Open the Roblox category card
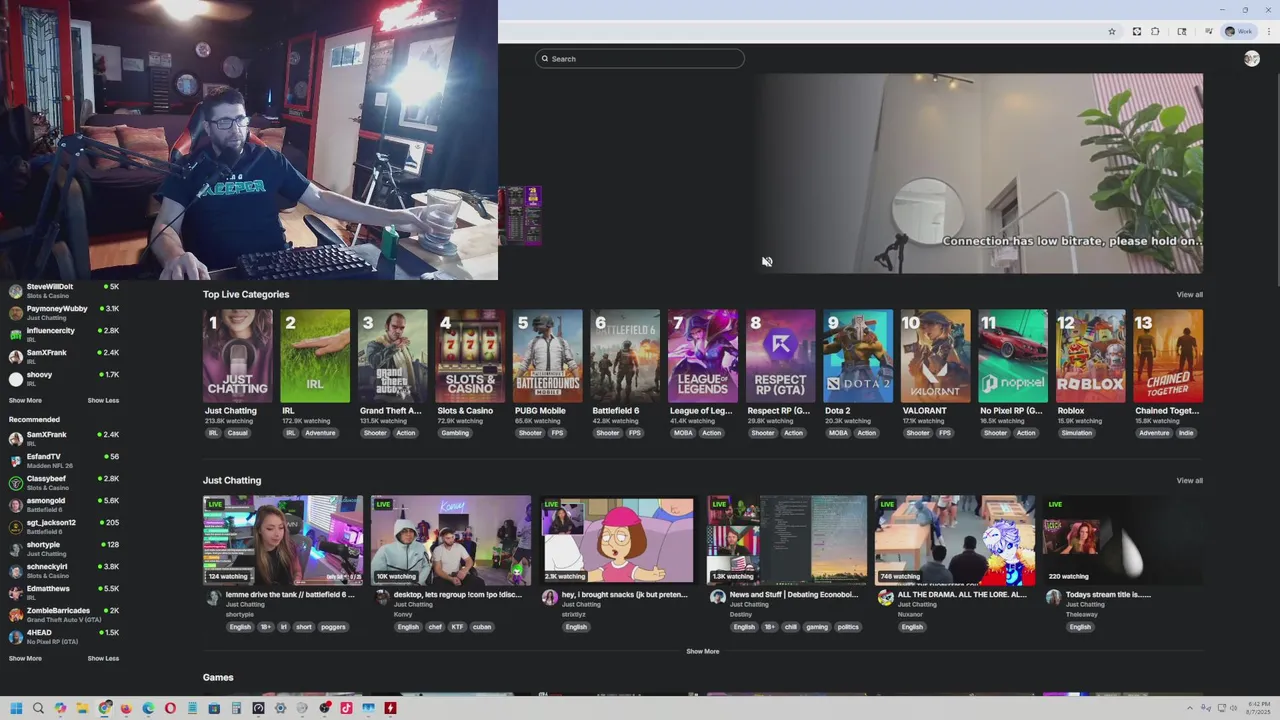 (1091, 356)
